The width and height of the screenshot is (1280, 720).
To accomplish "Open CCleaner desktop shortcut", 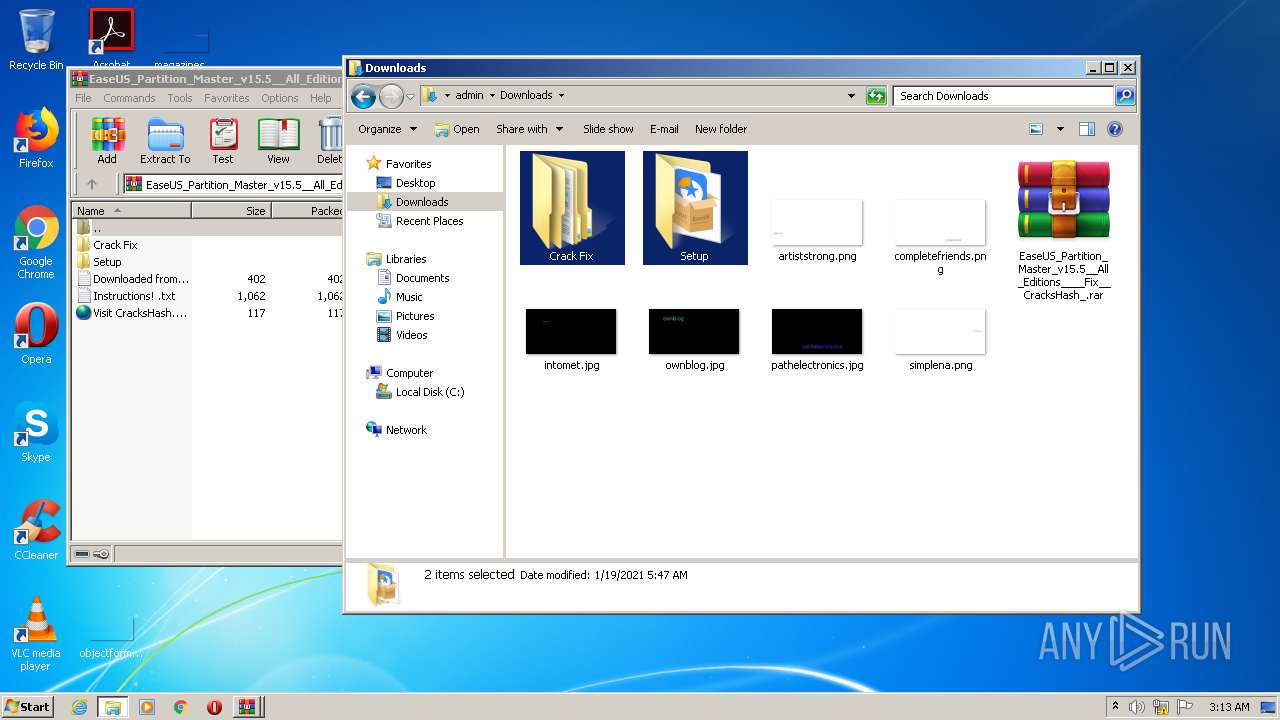I will [x=36, y=530].
